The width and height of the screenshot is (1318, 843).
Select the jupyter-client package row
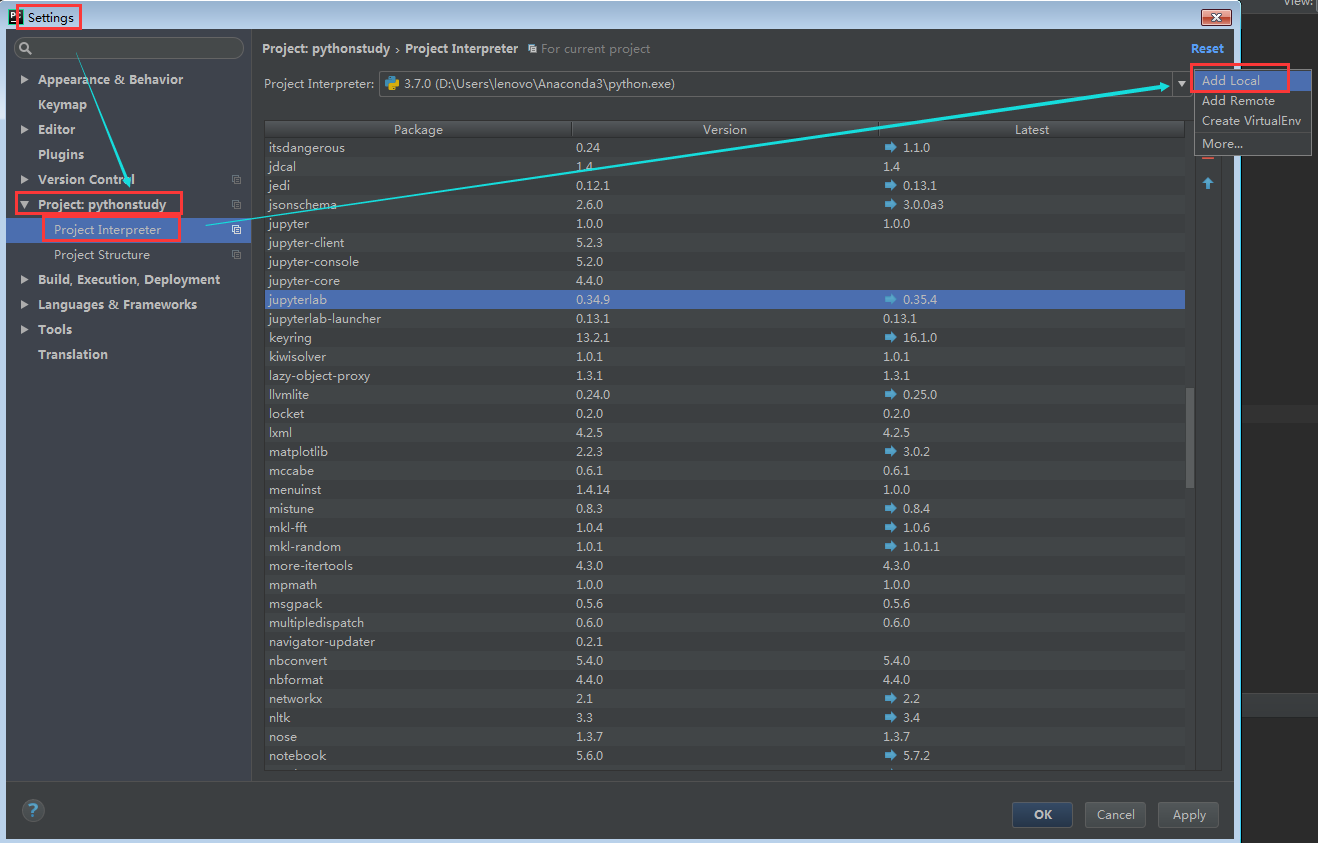point(725,242)
